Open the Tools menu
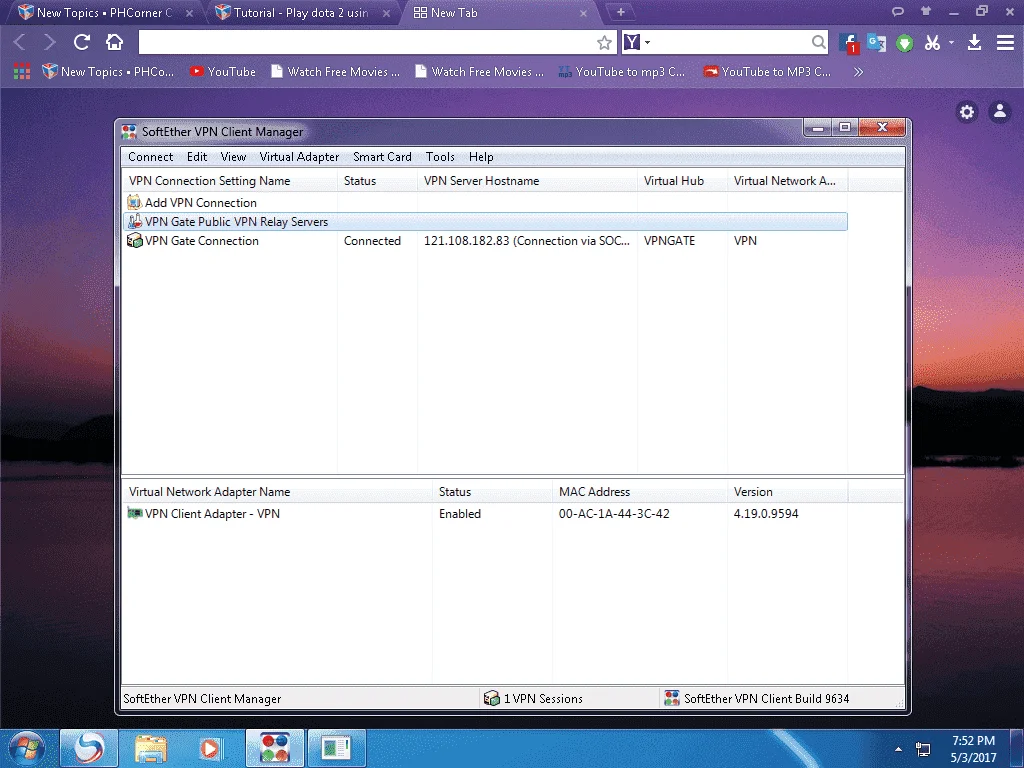This screenshot has width=1024, height=768. 440,157
